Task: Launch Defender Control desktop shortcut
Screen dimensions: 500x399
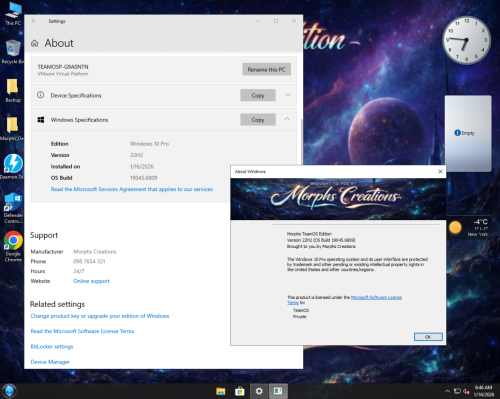Action: pyautogui.click(x=13, y=208)
